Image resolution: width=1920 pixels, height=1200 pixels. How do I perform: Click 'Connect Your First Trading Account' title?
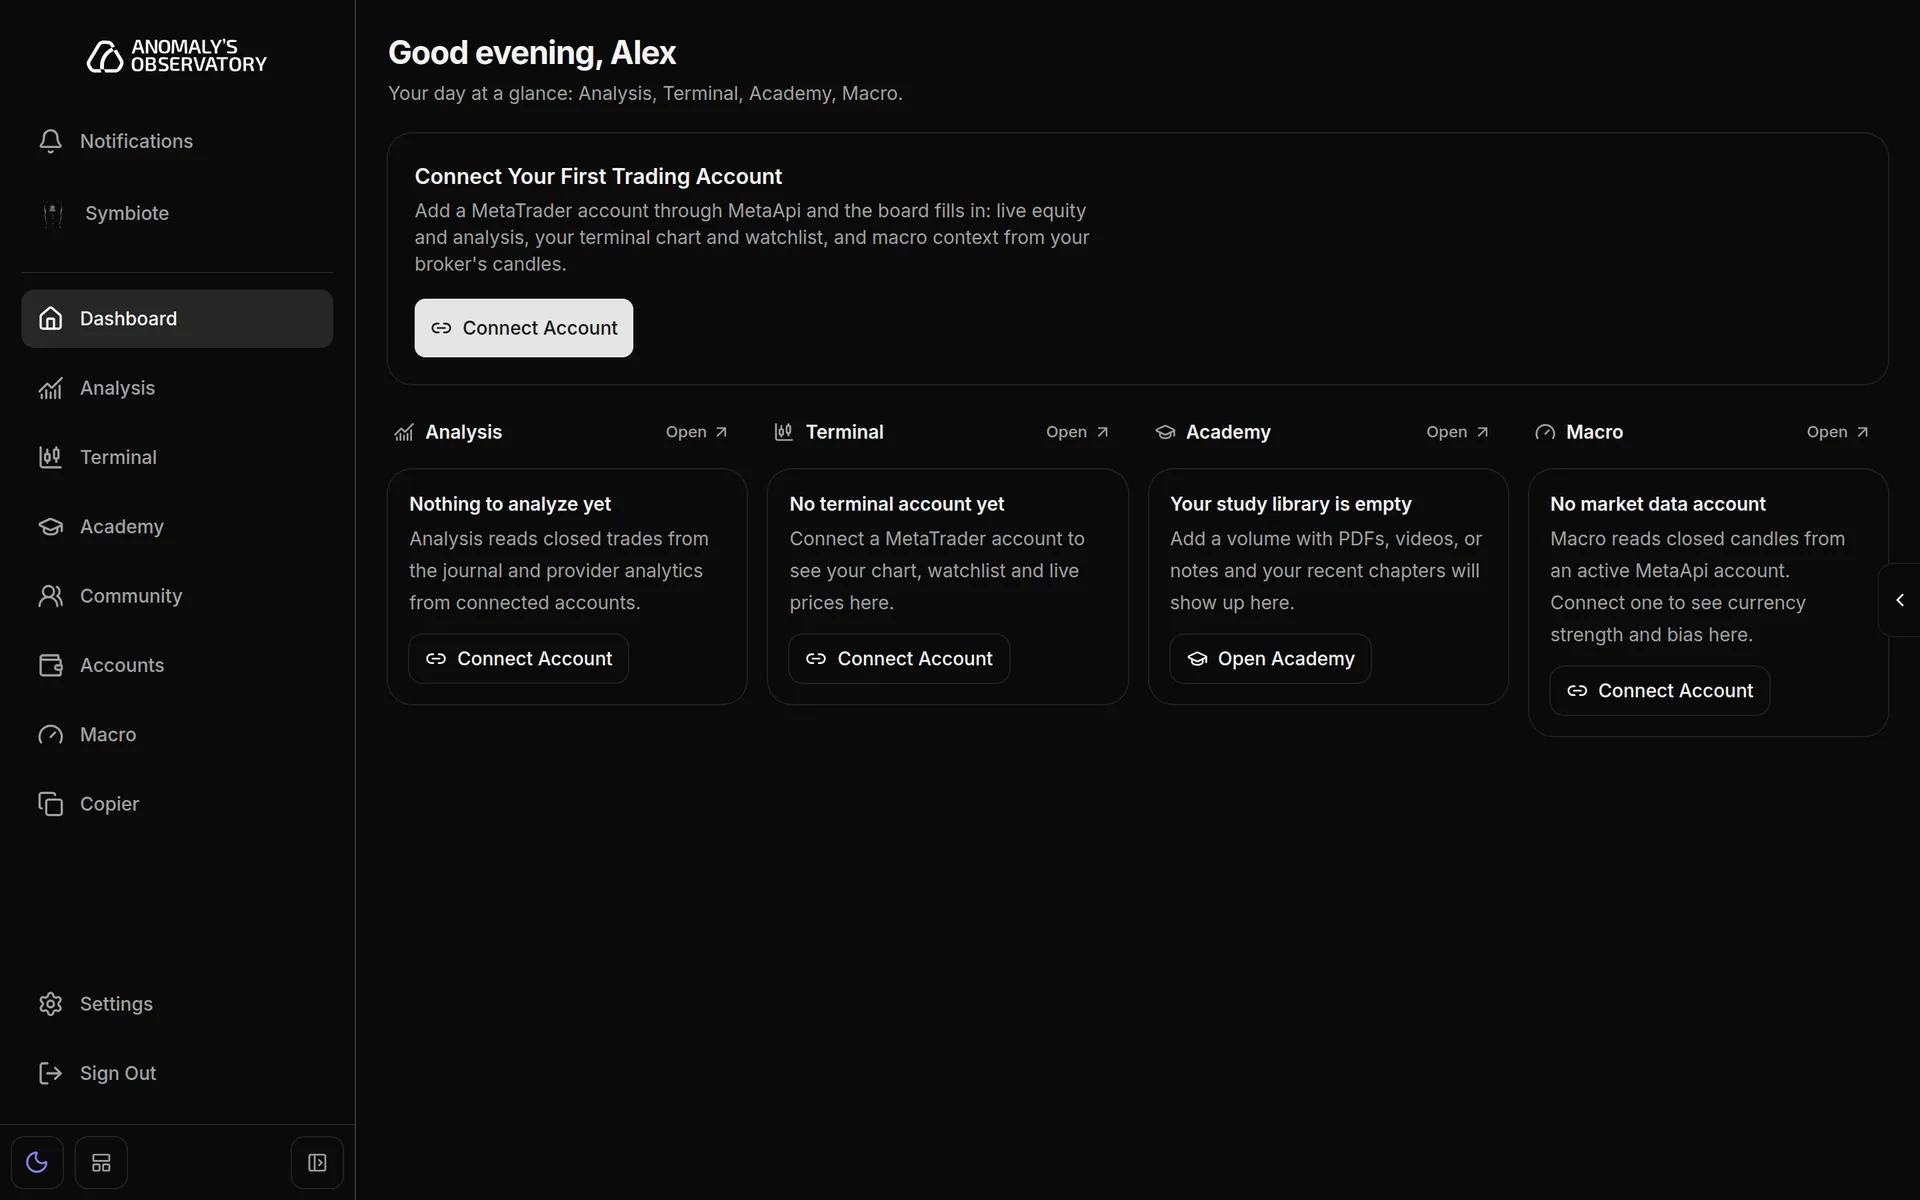(598, 177)
